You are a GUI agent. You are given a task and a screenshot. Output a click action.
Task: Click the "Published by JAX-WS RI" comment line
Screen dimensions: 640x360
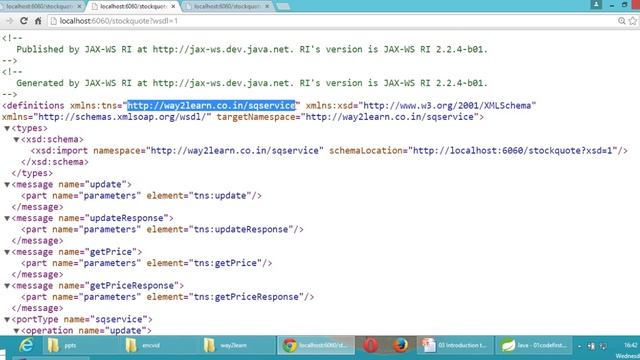coord(252,49)
